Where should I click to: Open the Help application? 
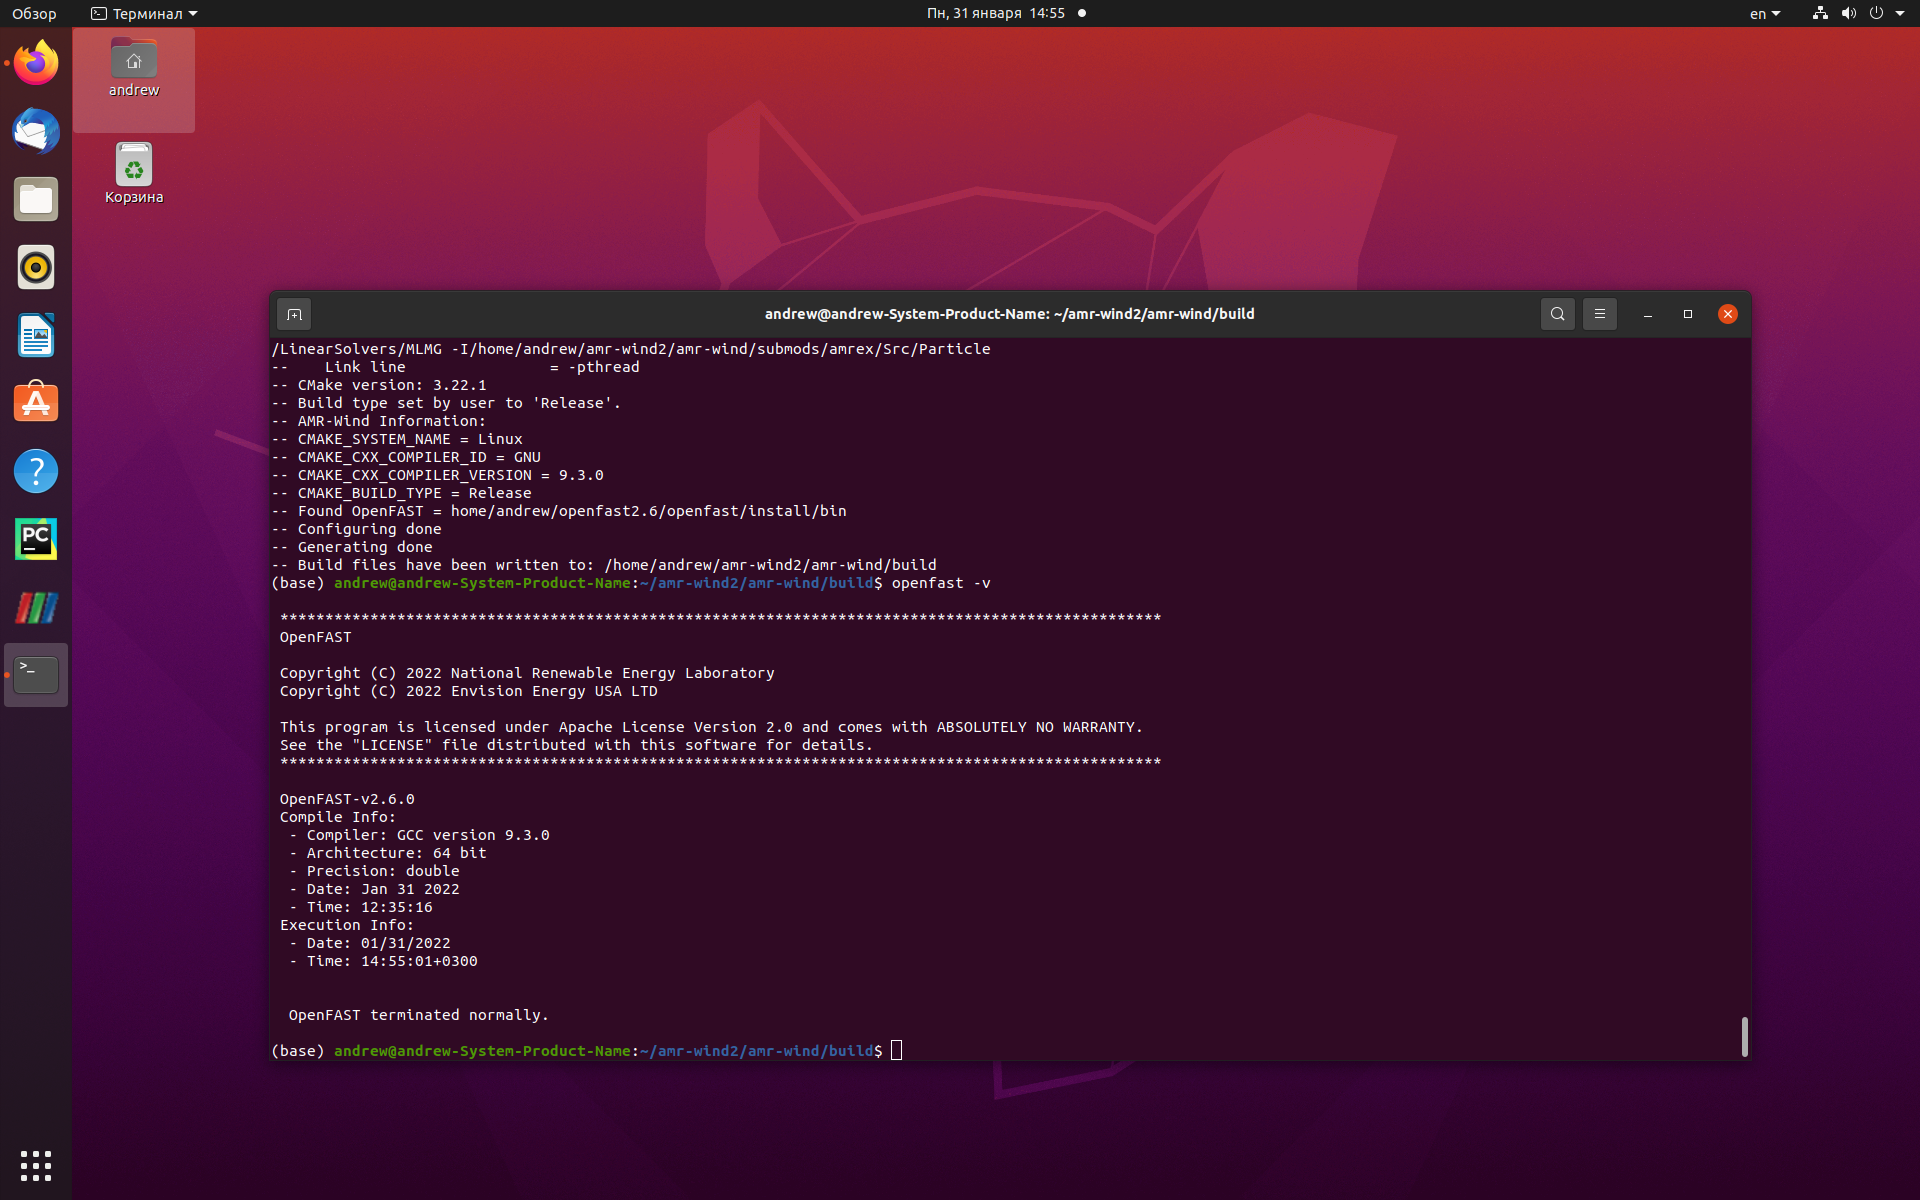(35, 471)
